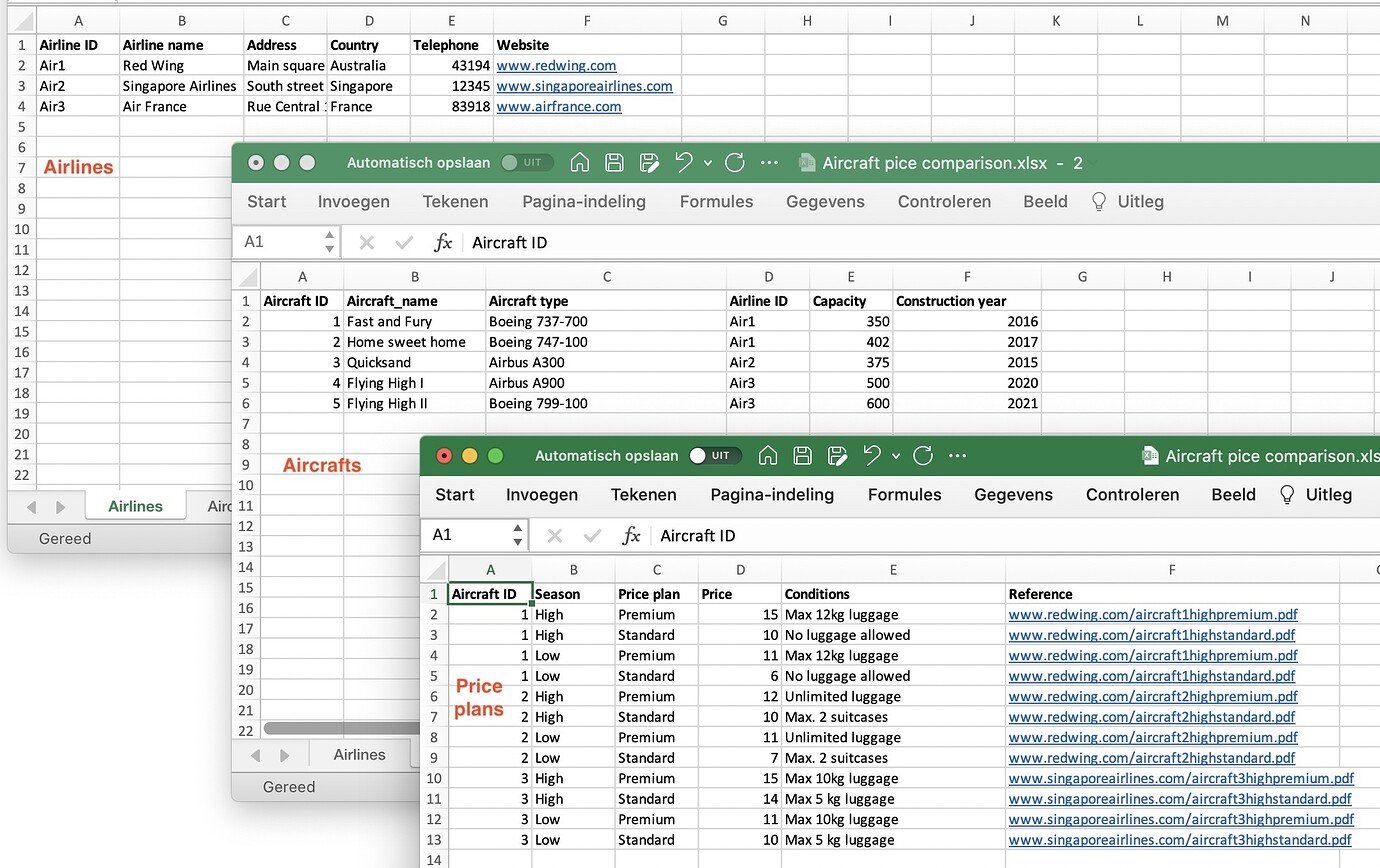This screenshot has width=1380, height=868.
Task: Select the cell 'Boeing 799-100' in the Aircrafts window
Action: click(x=606, y=404)
